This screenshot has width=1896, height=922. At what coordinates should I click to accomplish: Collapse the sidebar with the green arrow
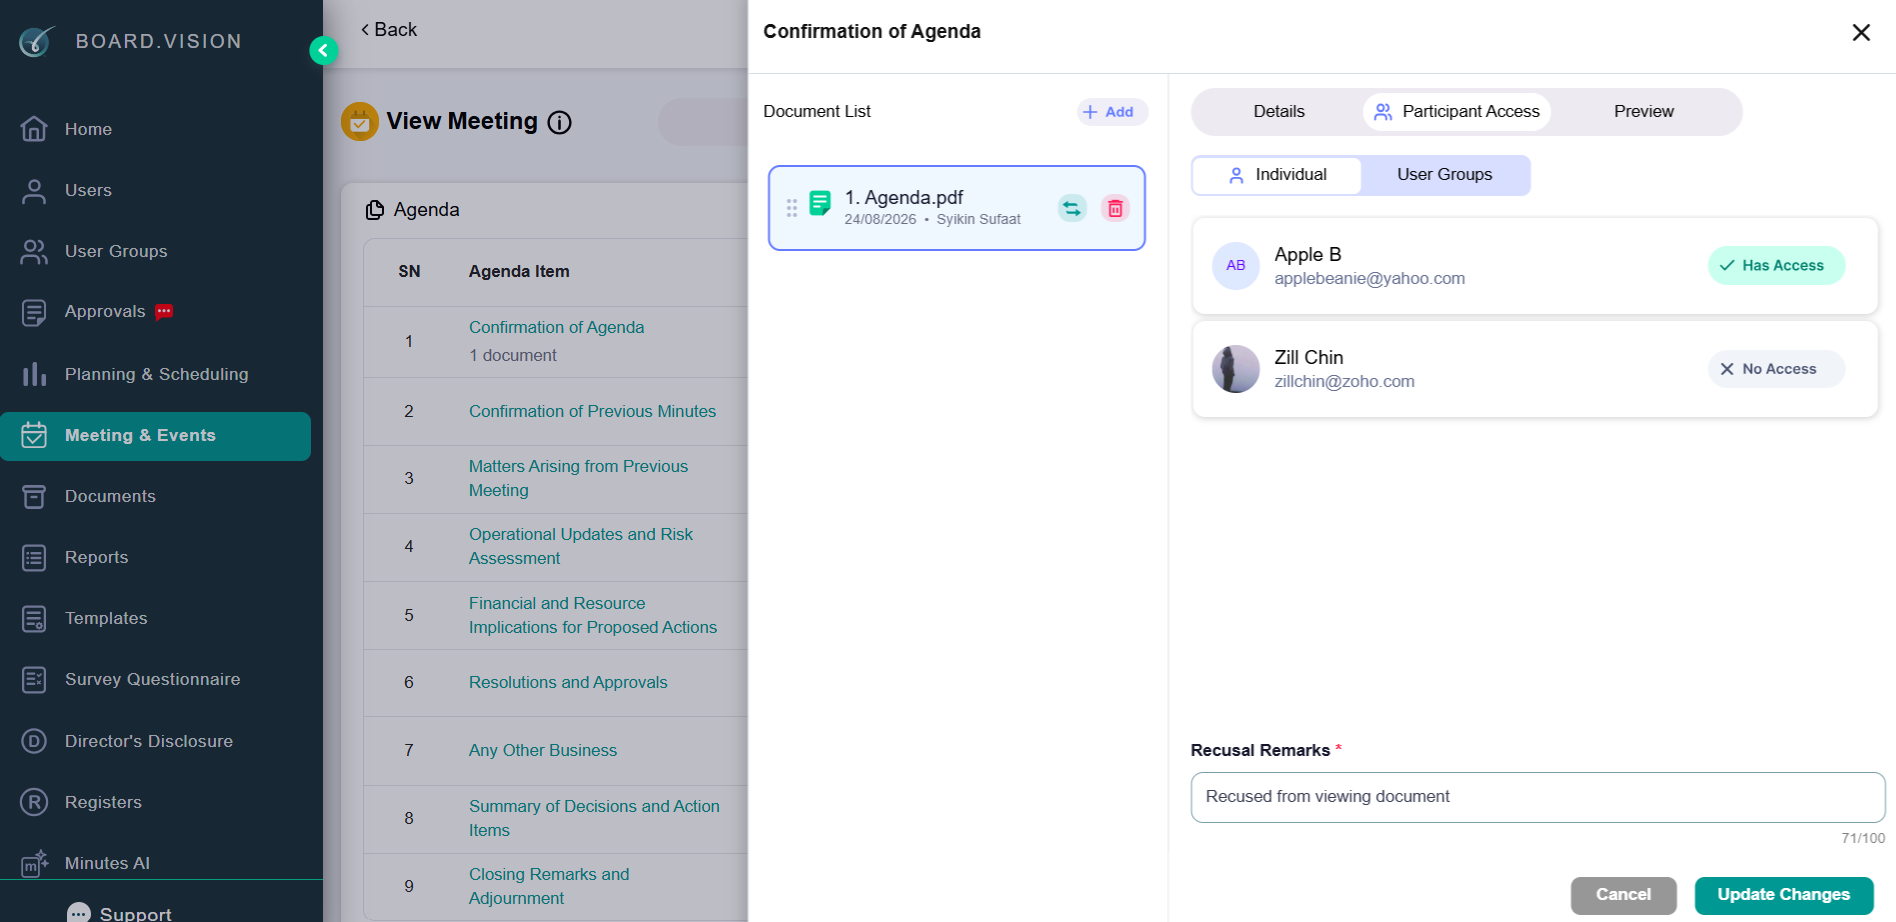(323, 50)
